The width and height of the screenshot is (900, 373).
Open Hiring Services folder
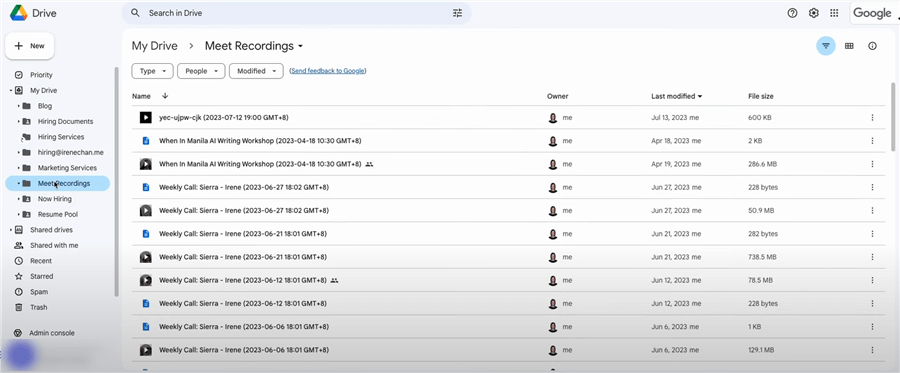[61, 137]
